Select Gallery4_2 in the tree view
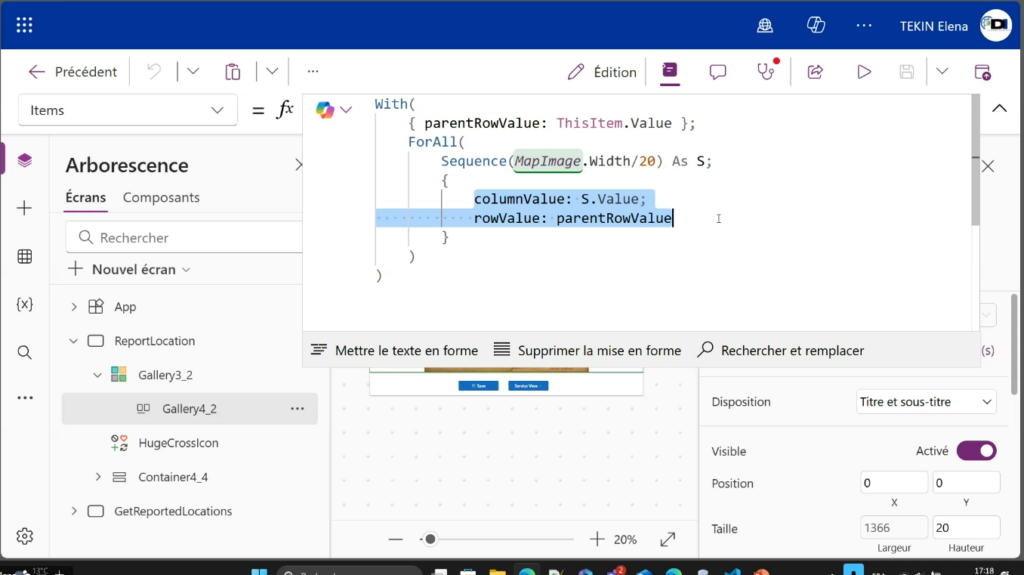This screenshot has height=575, width=1024. click(x=189, y=409)
